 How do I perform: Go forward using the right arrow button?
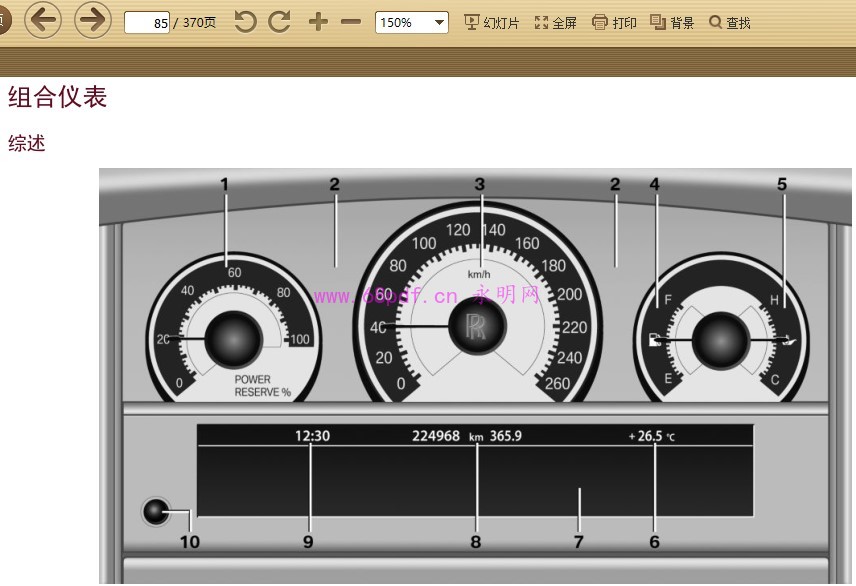pyautogui.click(x=93, y=20)
